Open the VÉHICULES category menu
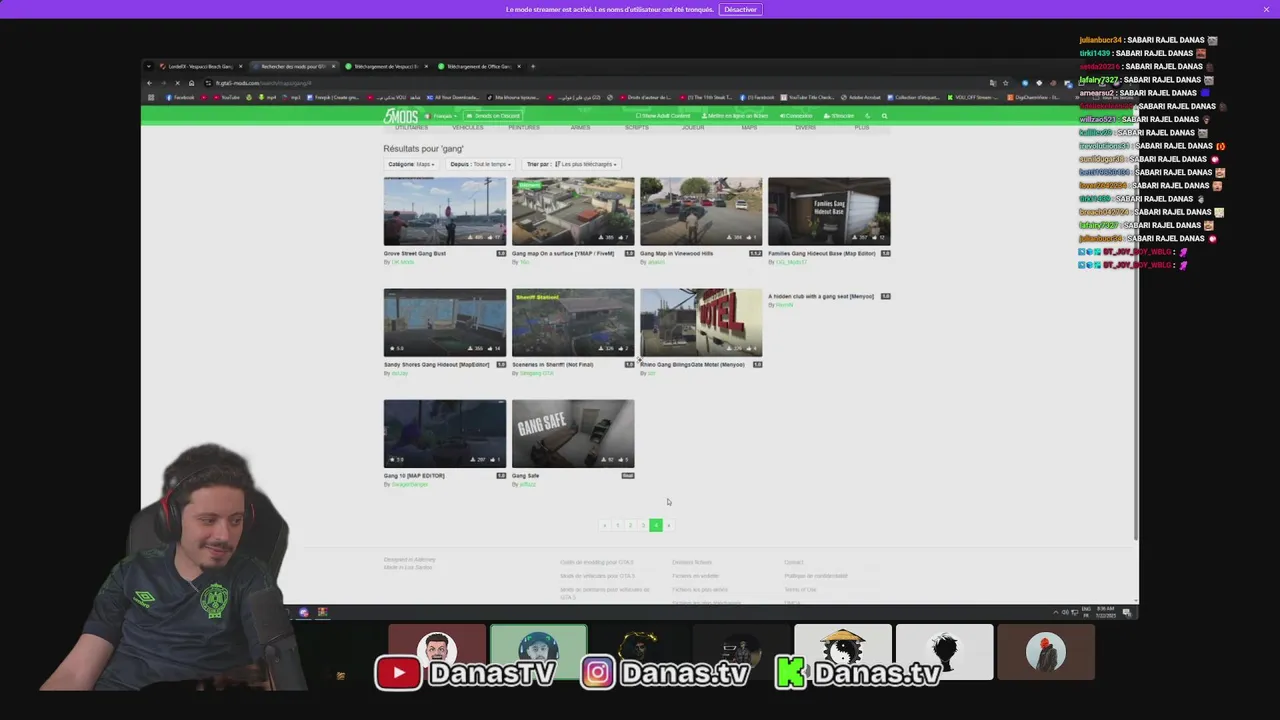 [x=467, y=128]
